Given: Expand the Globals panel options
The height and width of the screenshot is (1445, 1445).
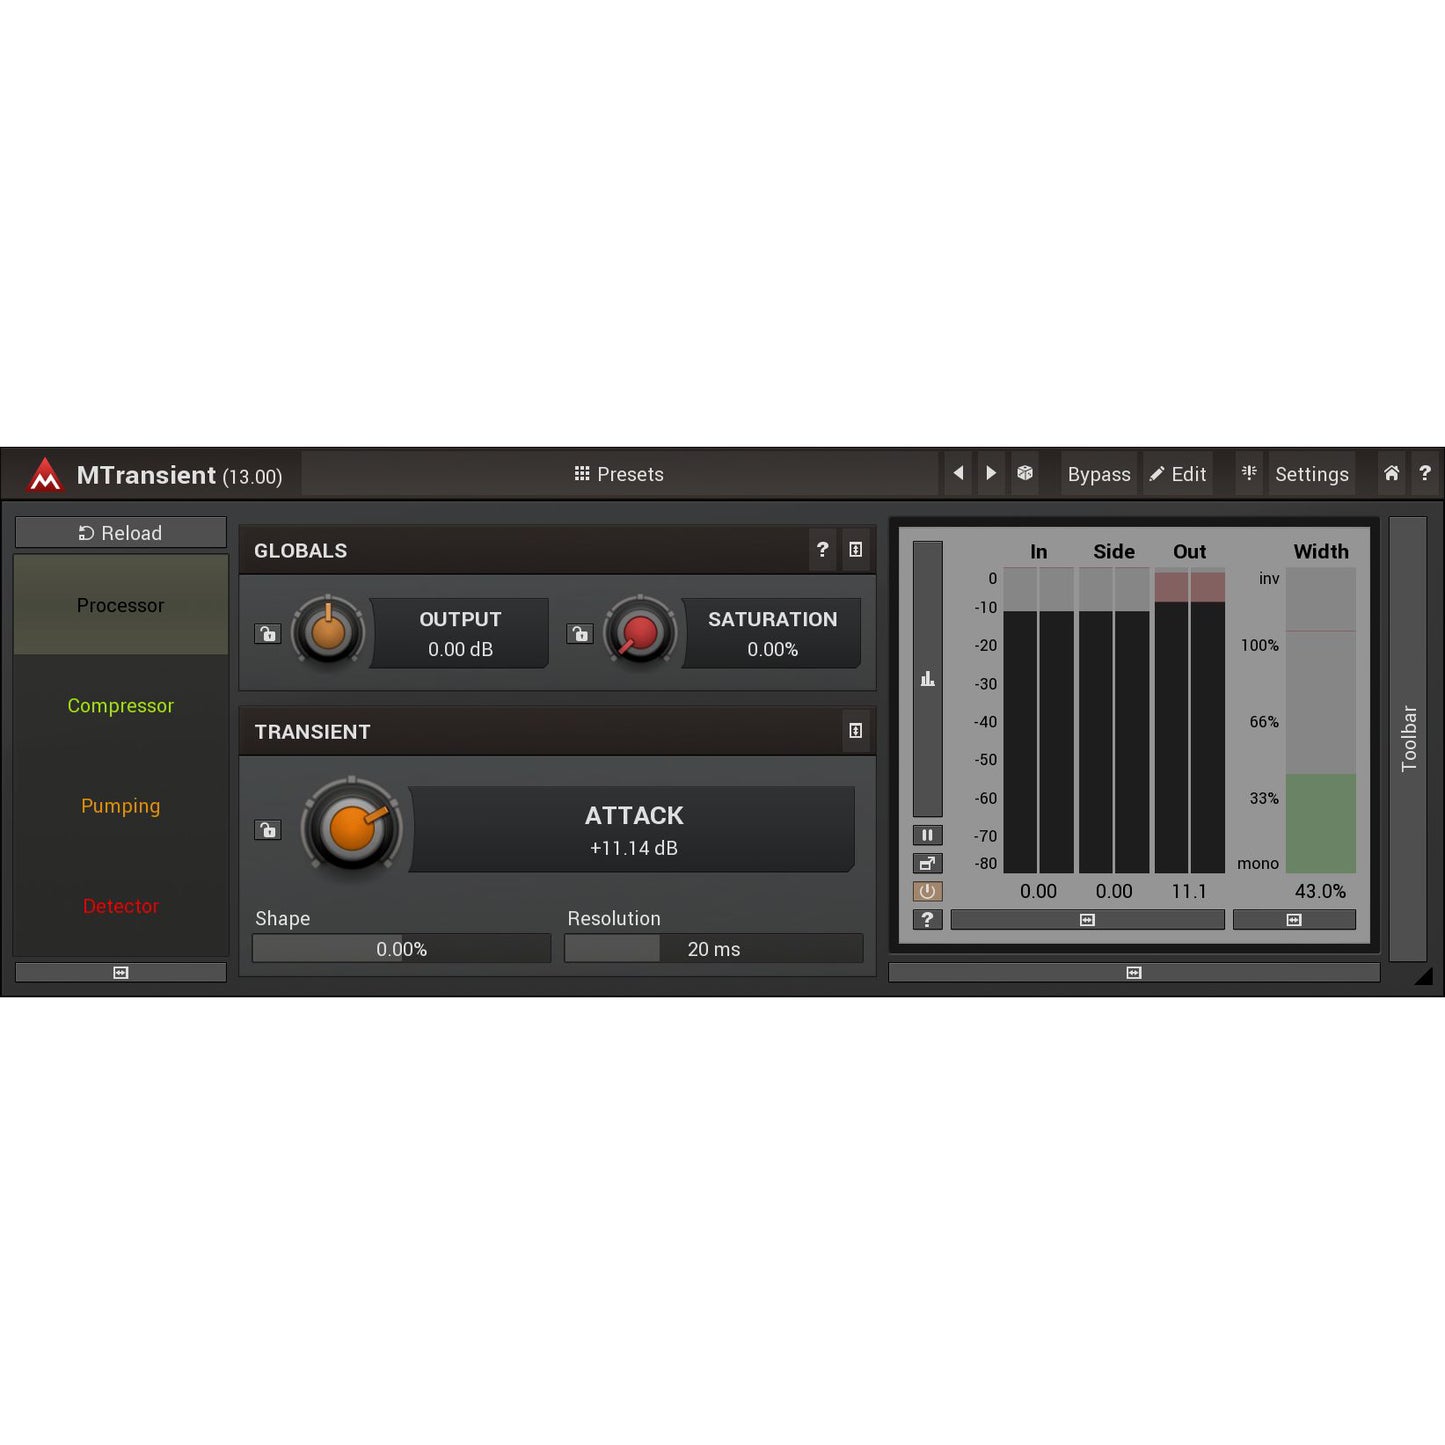Looking at the screenshot, I should 855,549.
